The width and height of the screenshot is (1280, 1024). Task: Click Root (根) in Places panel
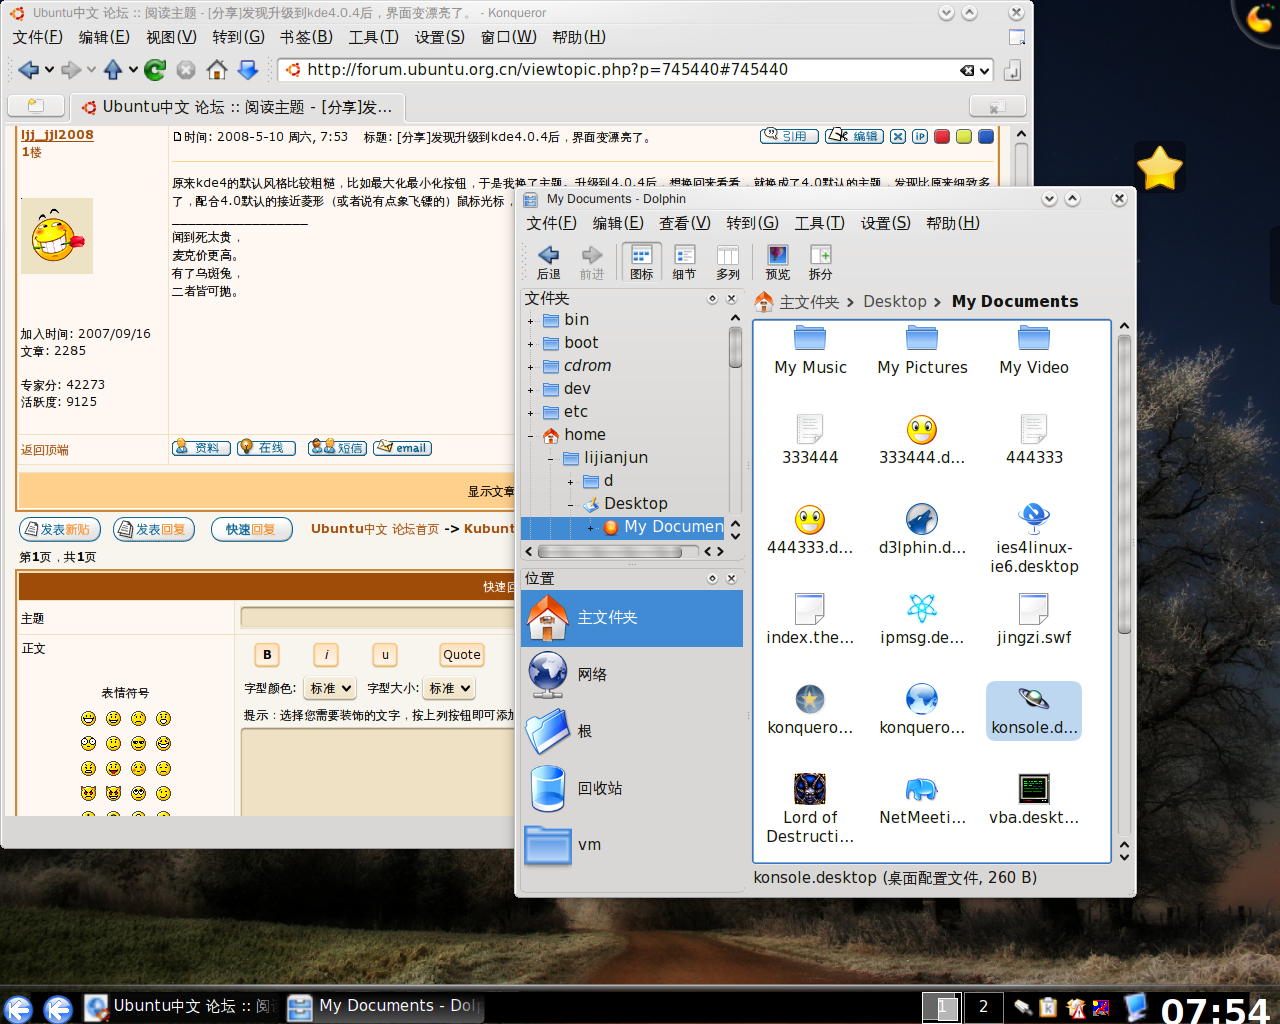[x=632, y=731]
